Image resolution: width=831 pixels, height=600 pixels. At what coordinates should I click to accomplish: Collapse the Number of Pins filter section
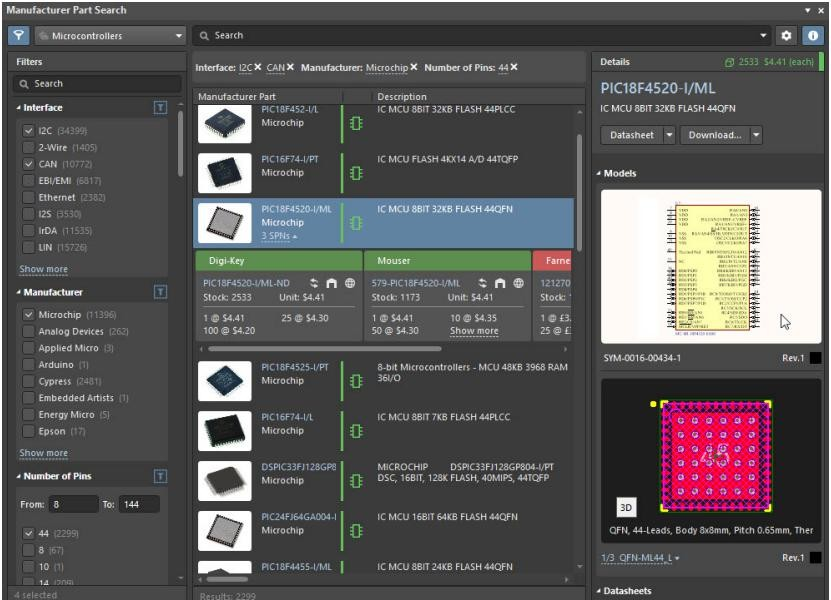(x=19, y=476)
